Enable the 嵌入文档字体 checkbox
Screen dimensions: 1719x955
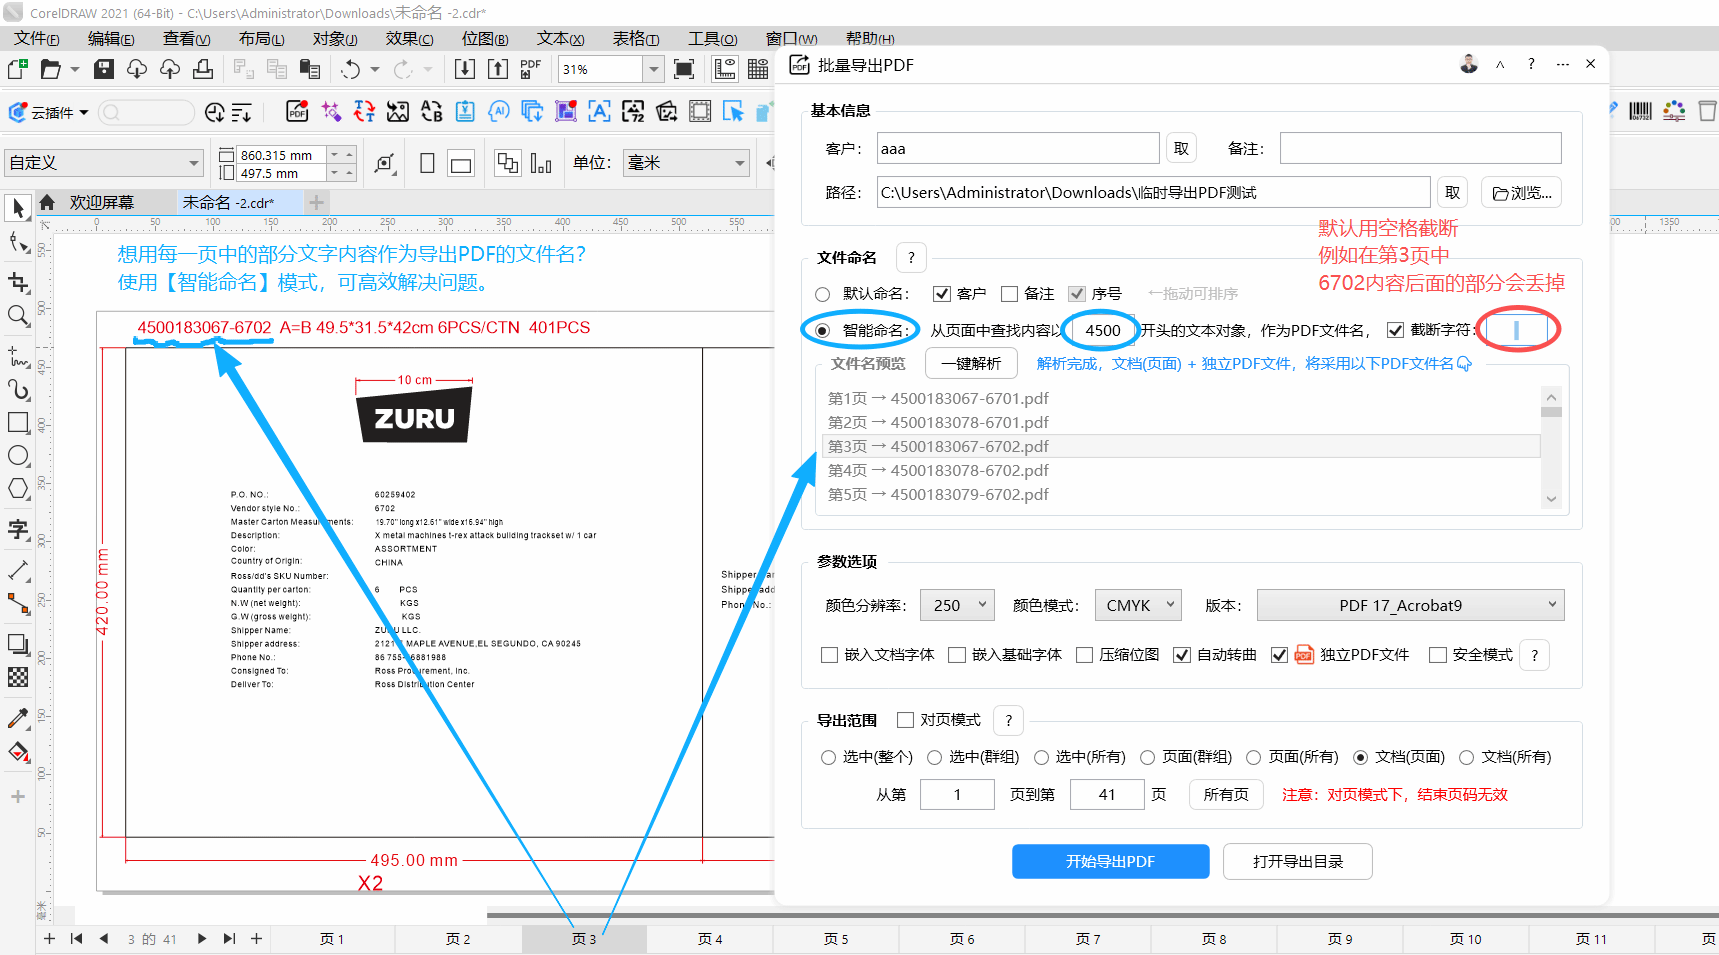(x=829, y=655)
